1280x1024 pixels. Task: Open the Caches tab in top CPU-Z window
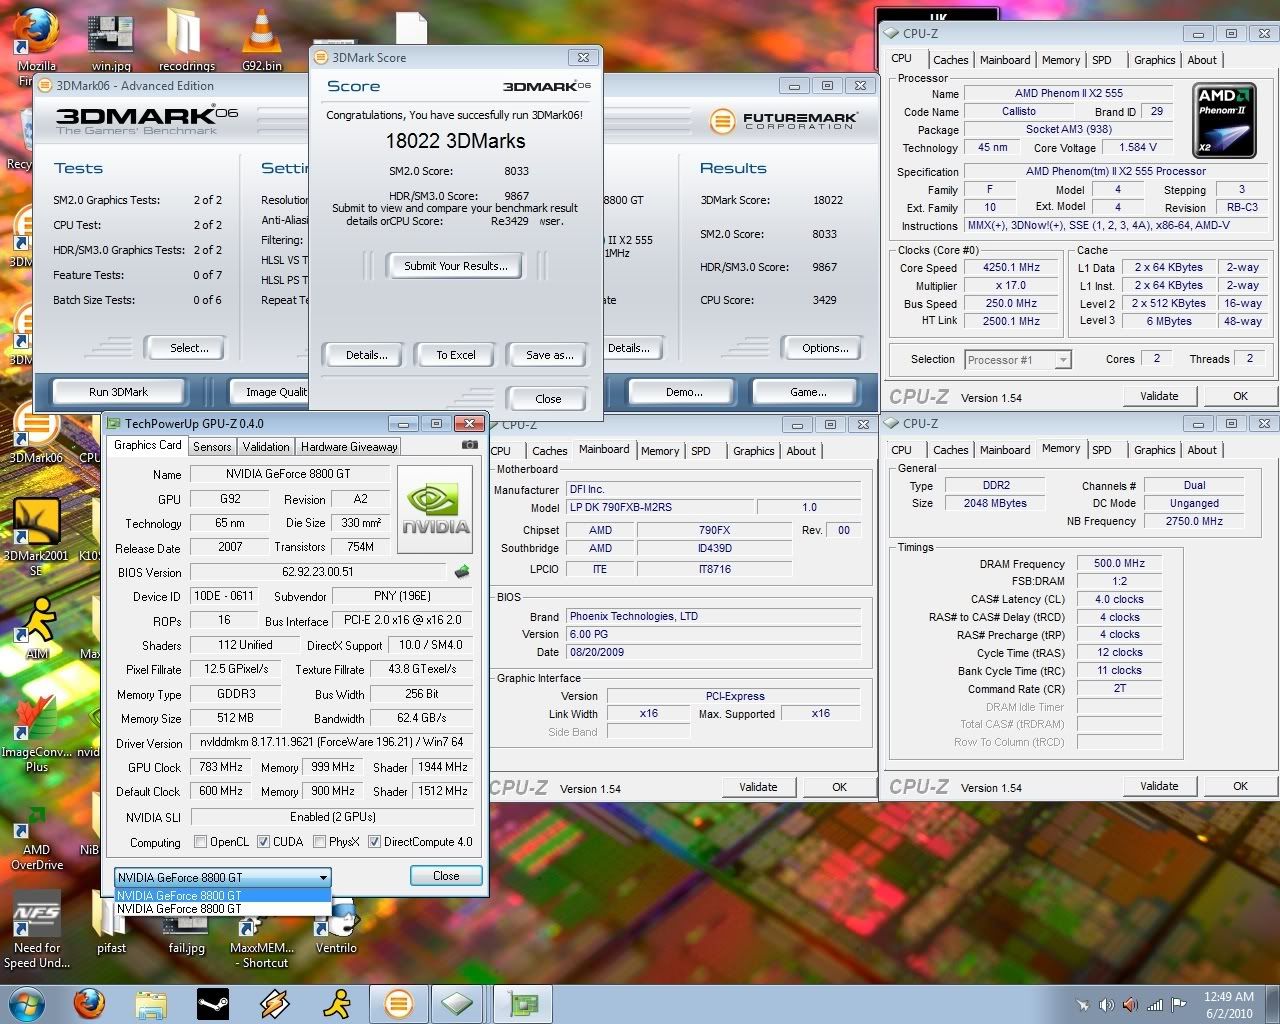(x=951, y=60)
